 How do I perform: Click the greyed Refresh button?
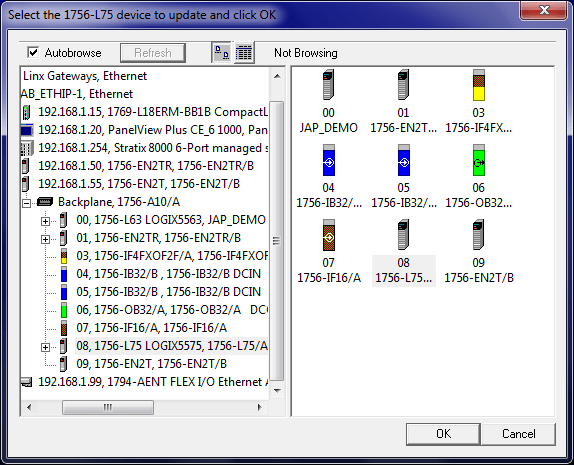click(153, 53)
